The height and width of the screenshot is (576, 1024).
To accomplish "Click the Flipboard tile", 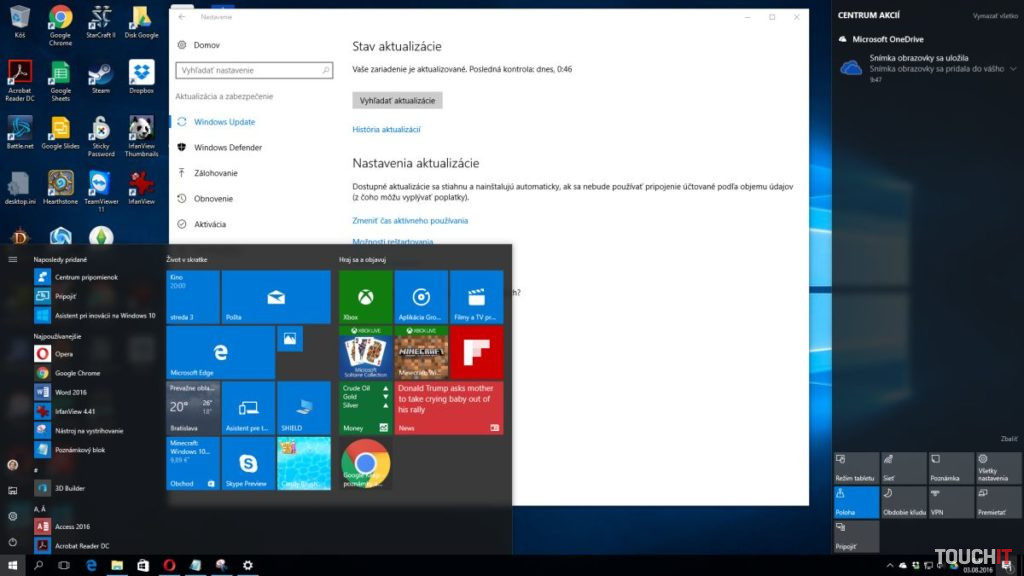I will 476,351.
